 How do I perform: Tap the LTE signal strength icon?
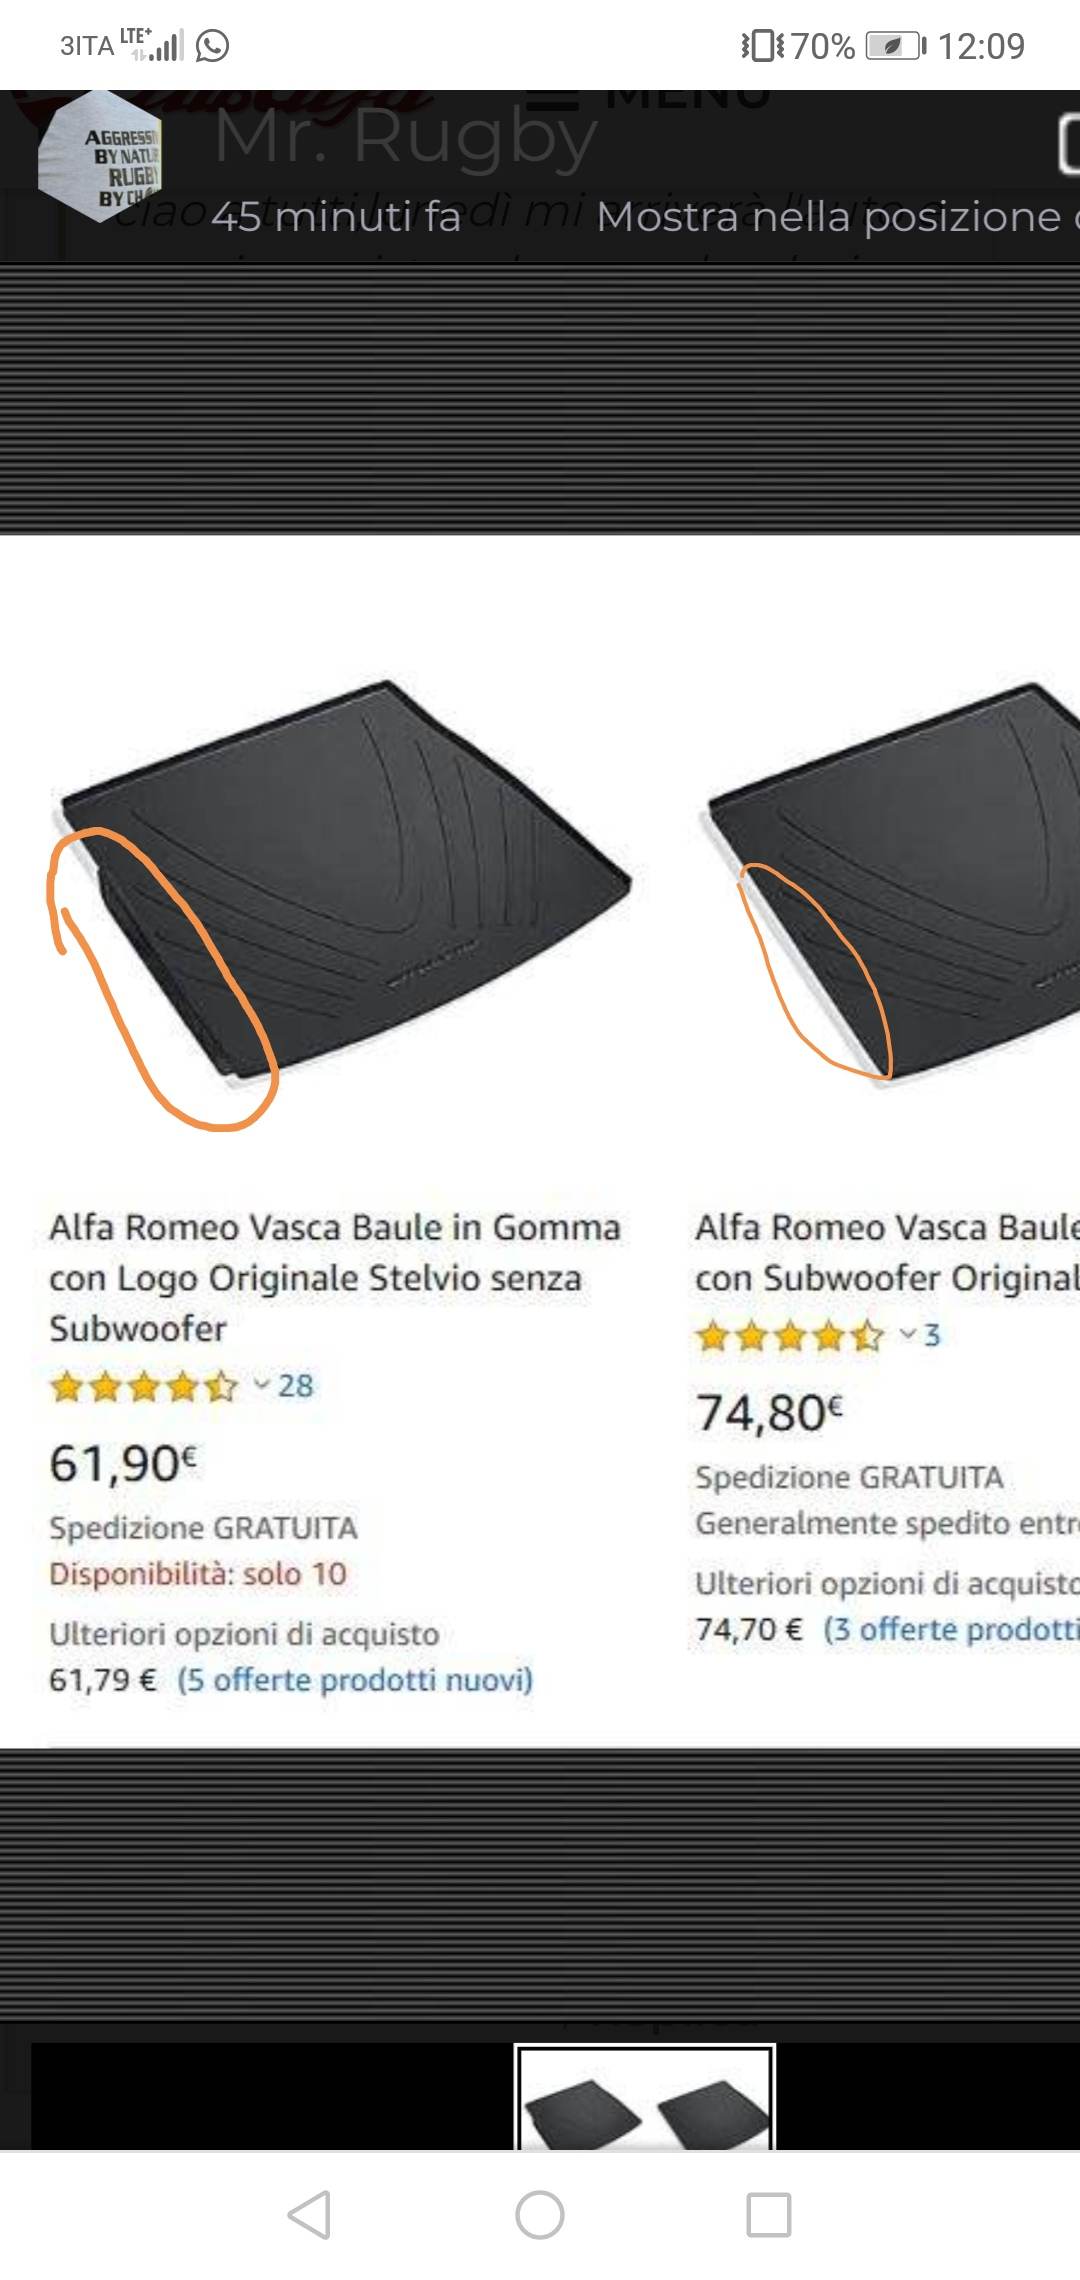coord(152,45)
